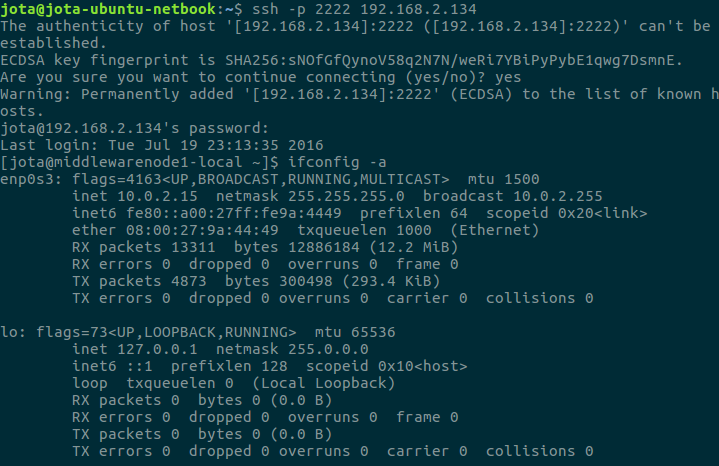Click the ifconfig -a command
Viewport: 719px width, 466px height.
pos(337,162)
